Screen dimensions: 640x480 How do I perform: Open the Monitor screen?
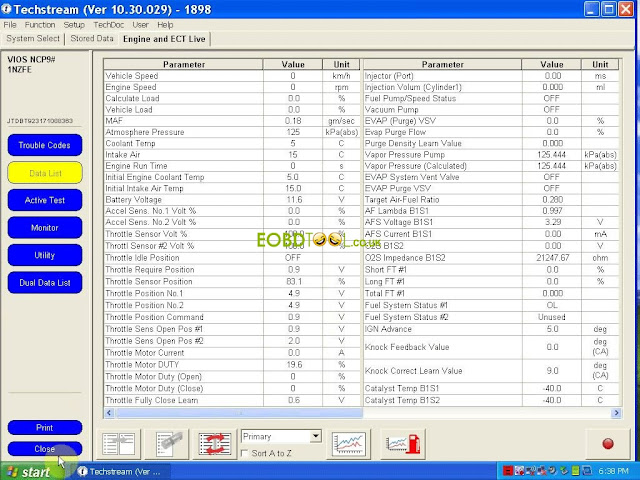pyautogui.click(x=45, y=228)
